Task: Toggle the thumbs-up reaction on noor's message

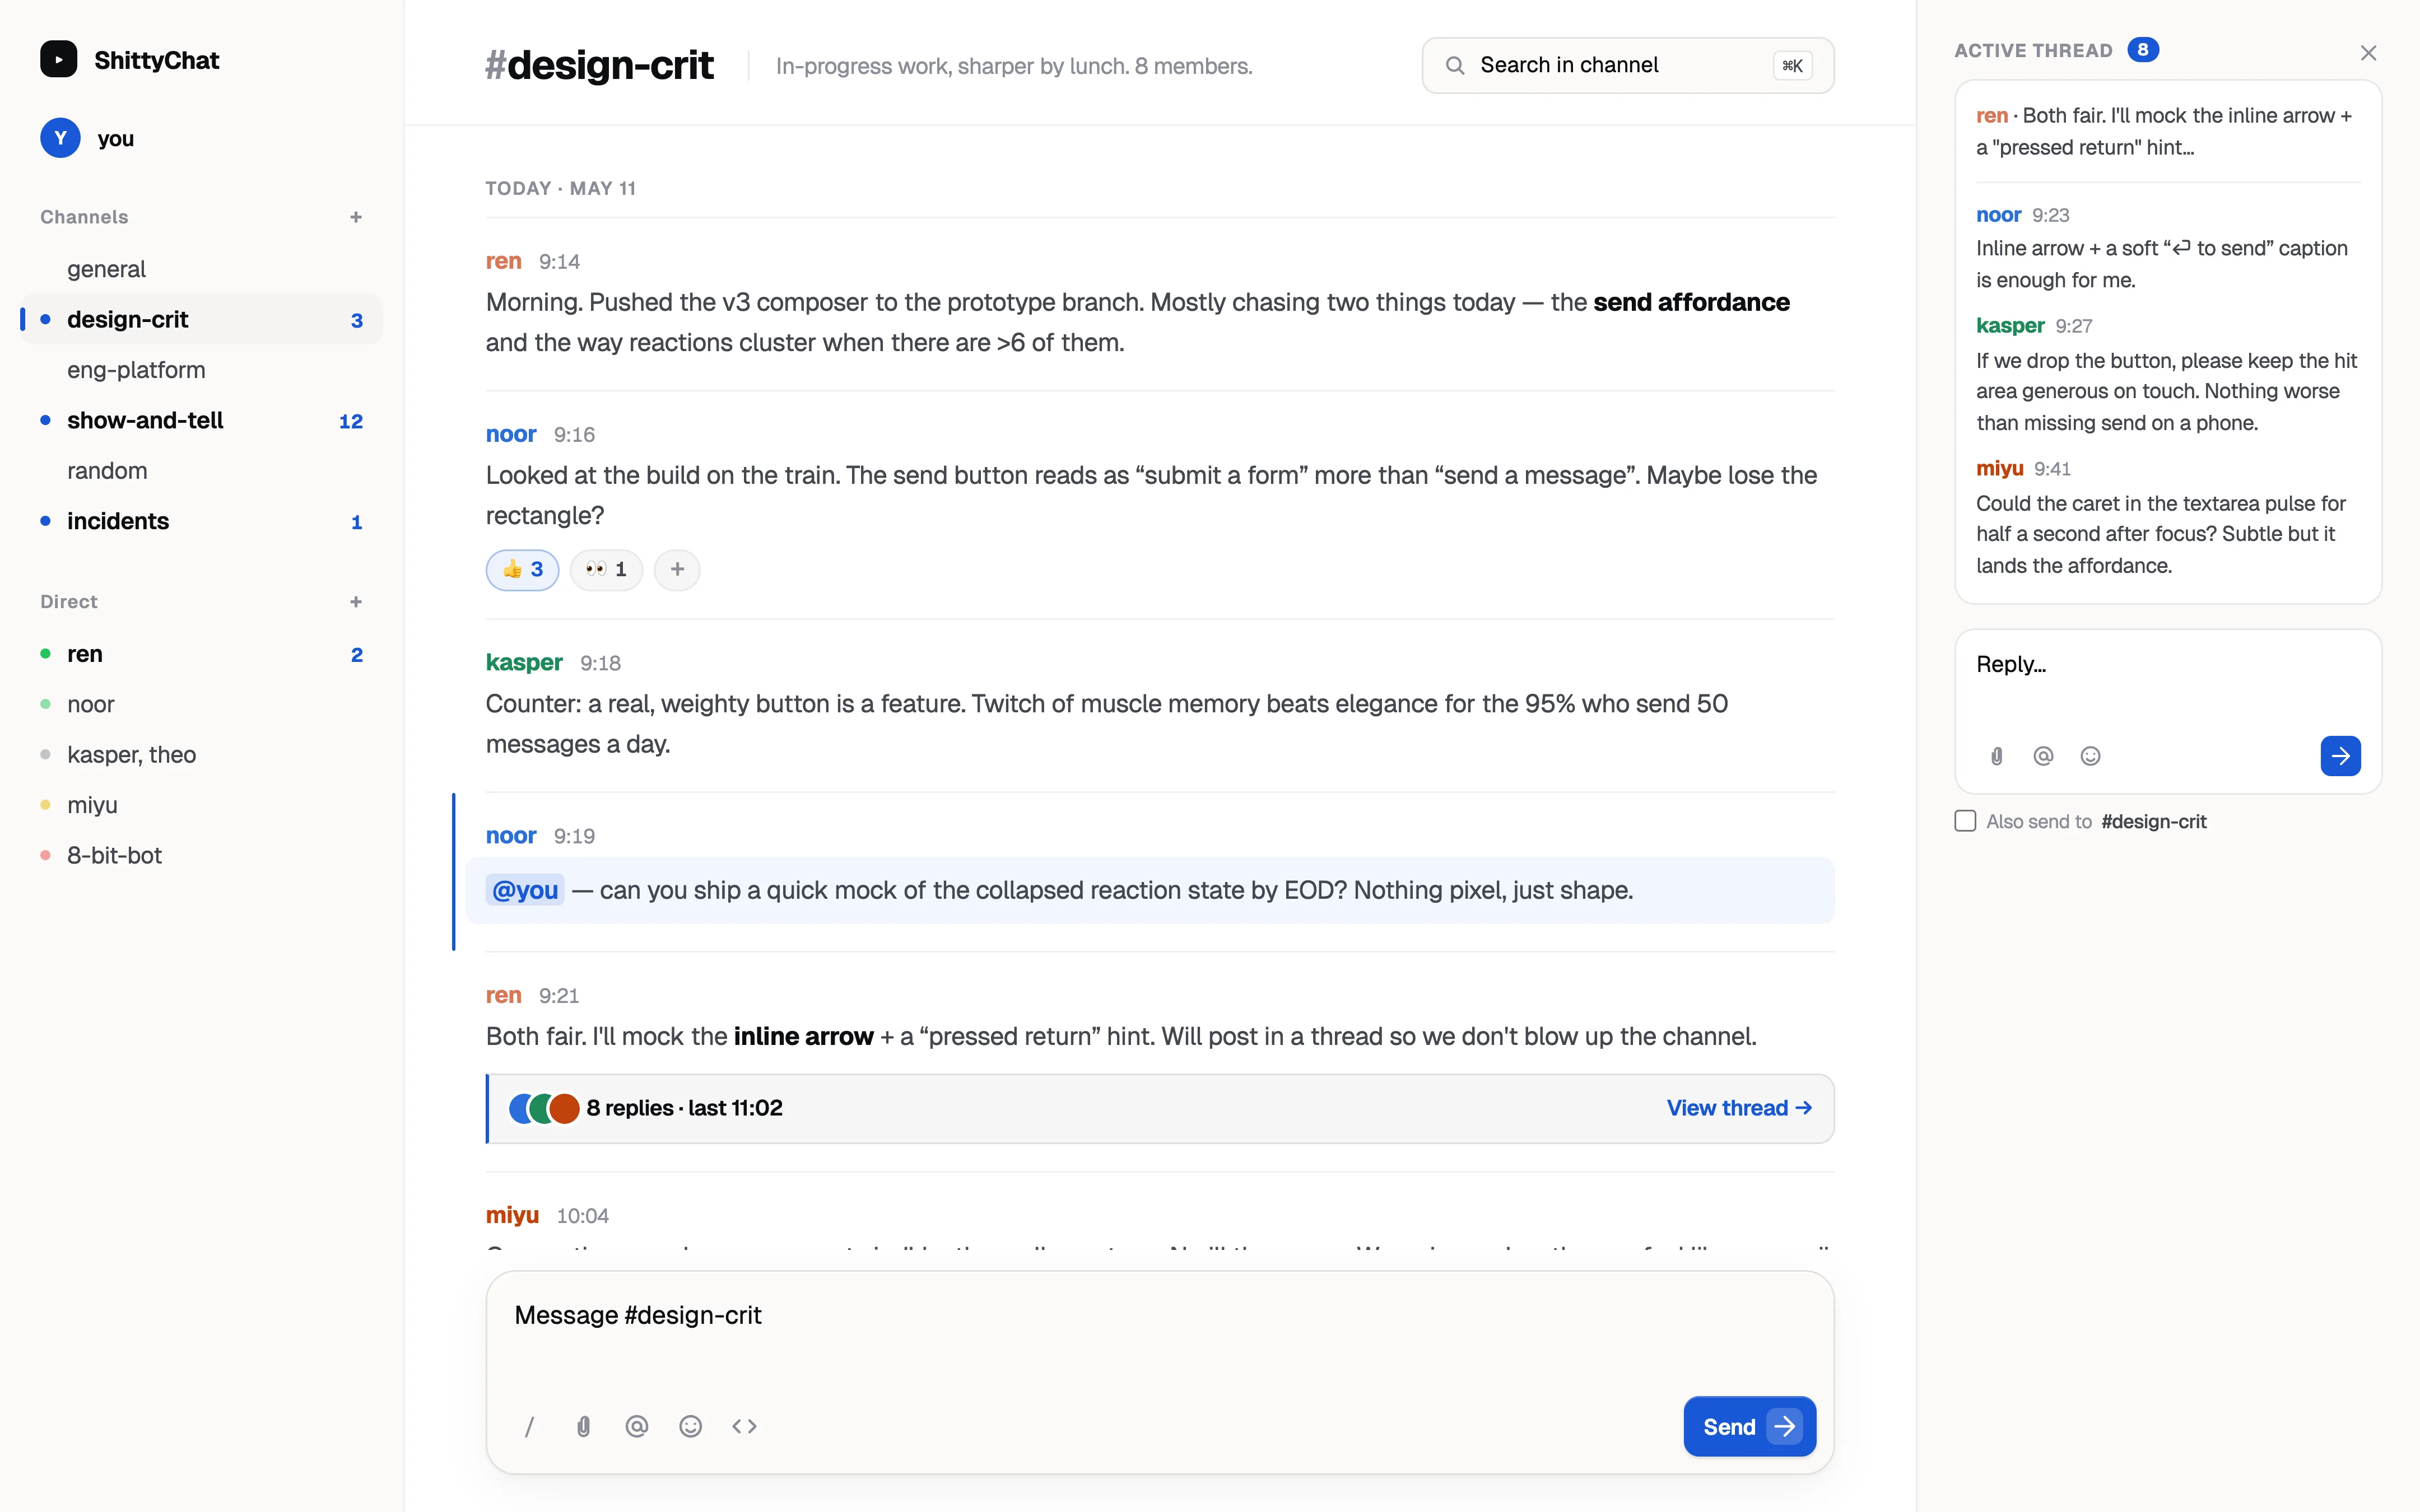Action: [x=522, y=570]
